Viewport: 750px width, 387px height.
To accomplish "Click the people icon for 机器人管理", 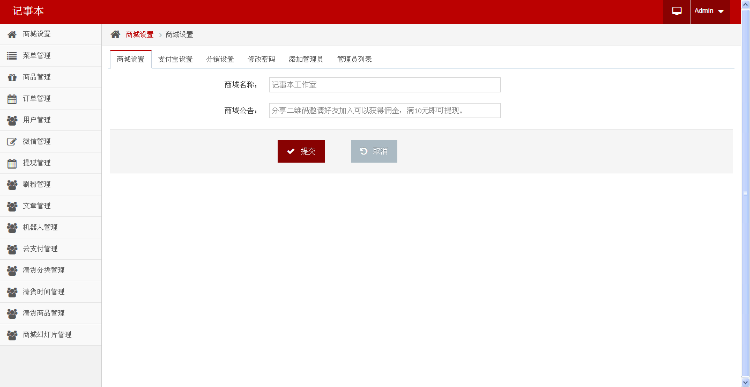I will pos(12,228).
